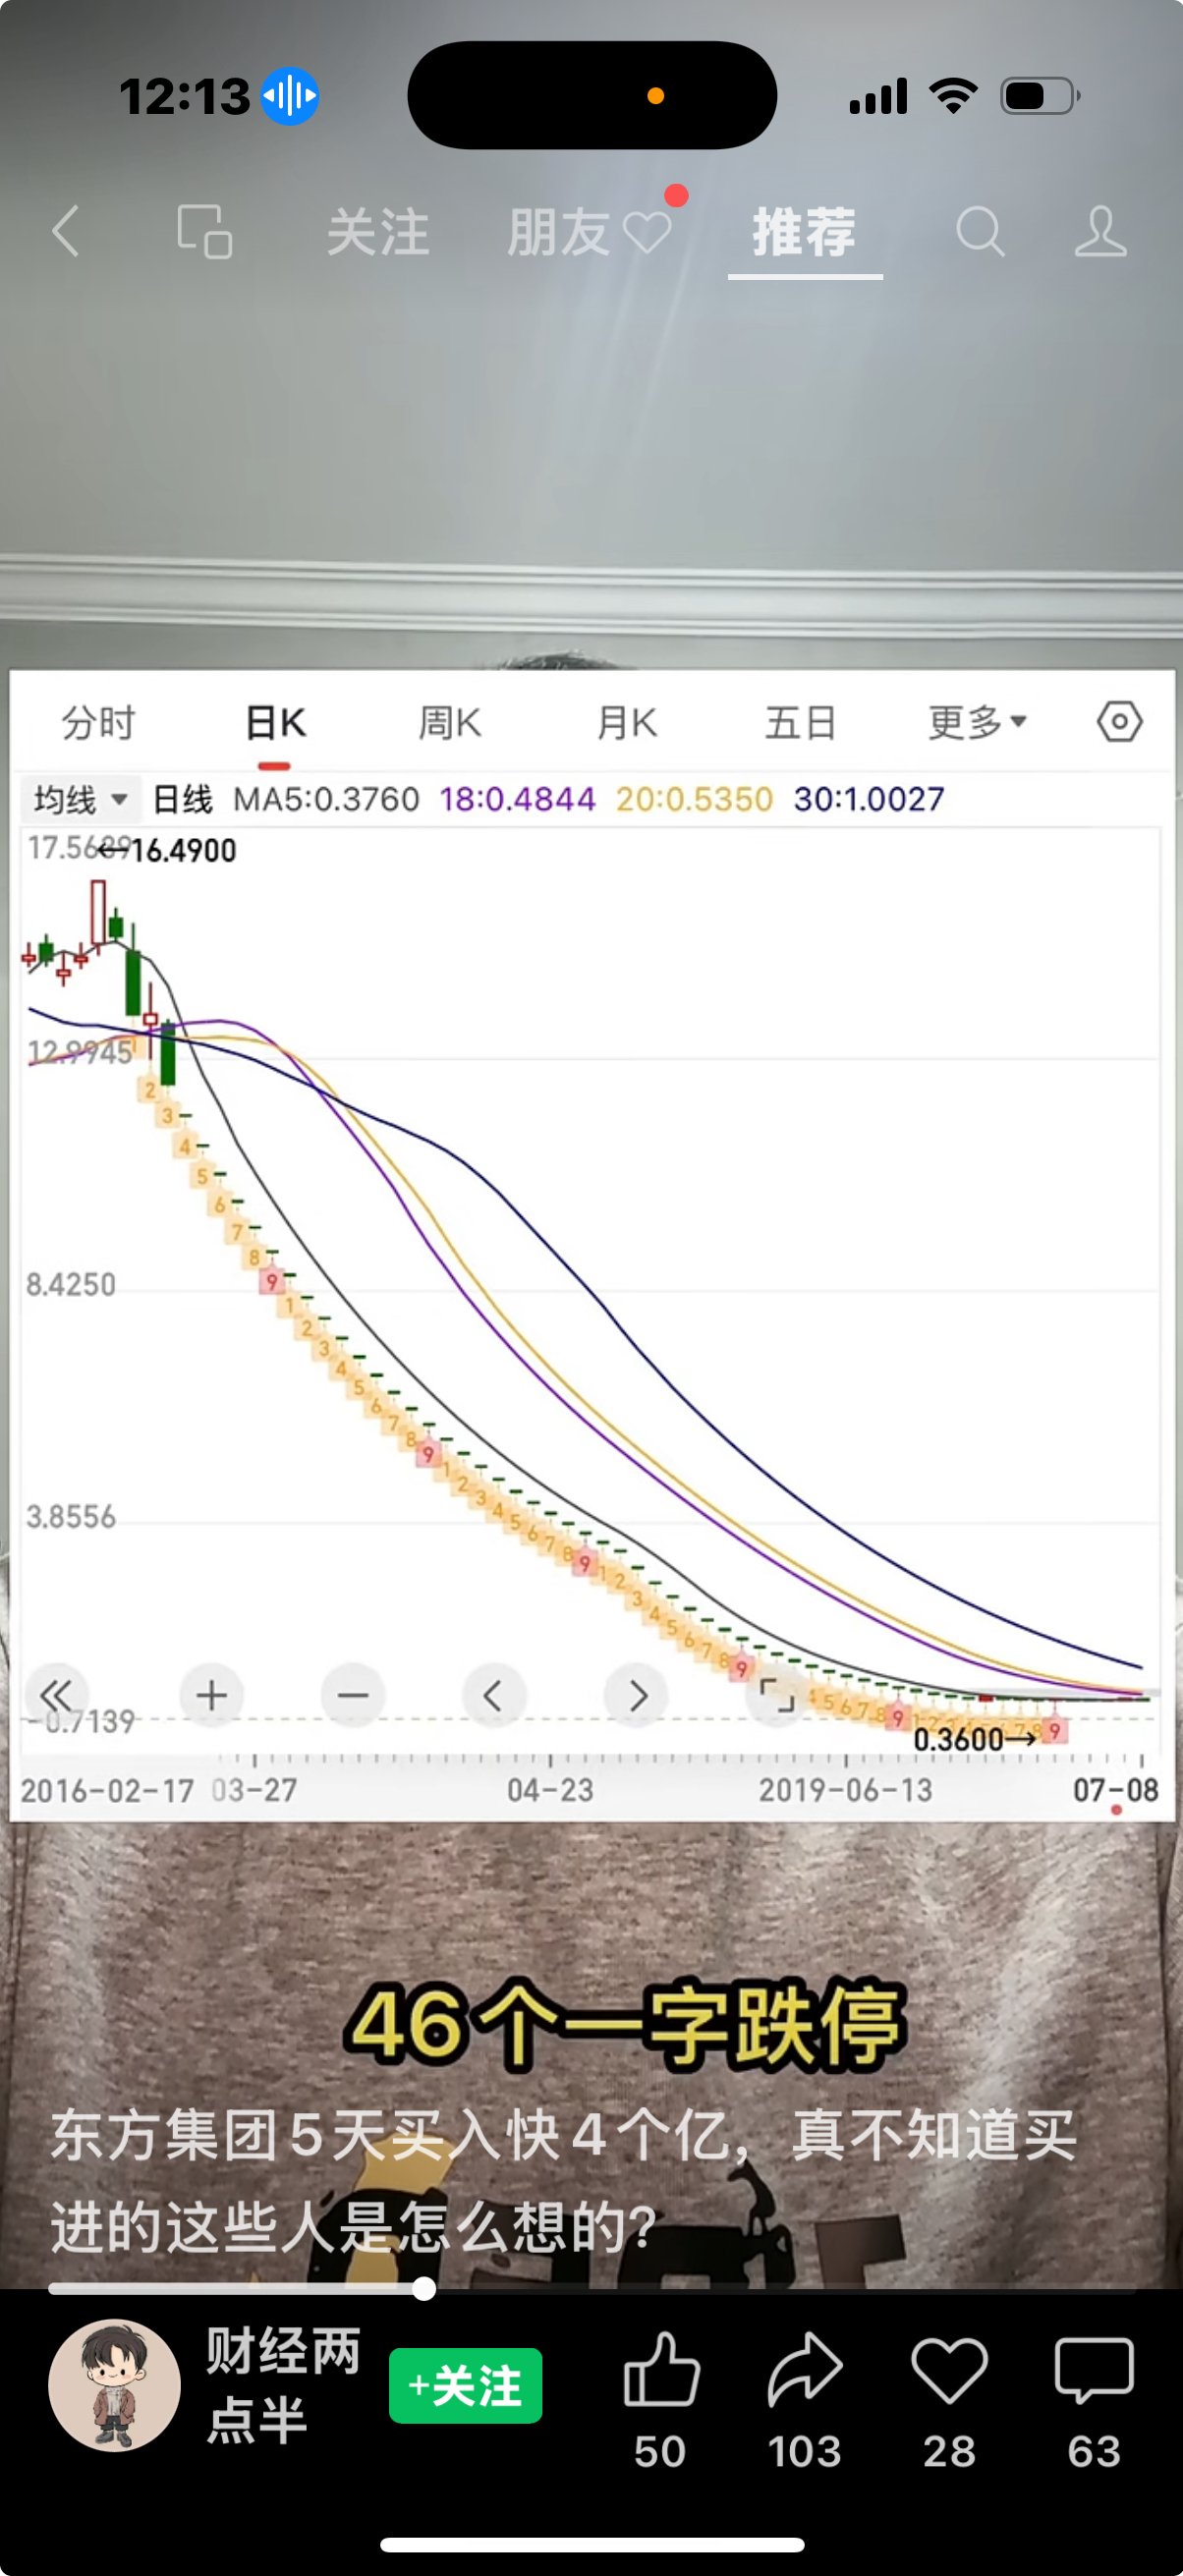Open the profile person icon
This screenshot has width=1183, height=2576.
click(x=1101, y=232)
